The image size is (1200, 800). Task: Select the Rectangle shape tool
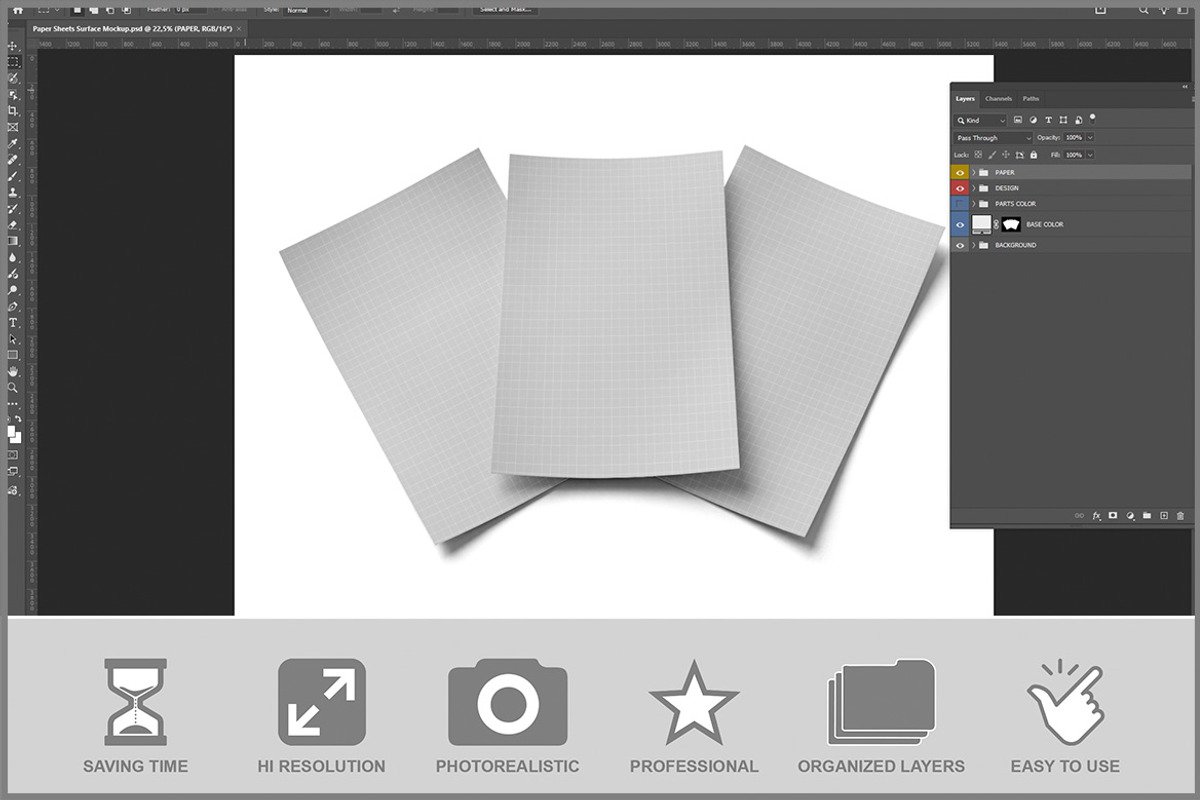tap(13, 354)
